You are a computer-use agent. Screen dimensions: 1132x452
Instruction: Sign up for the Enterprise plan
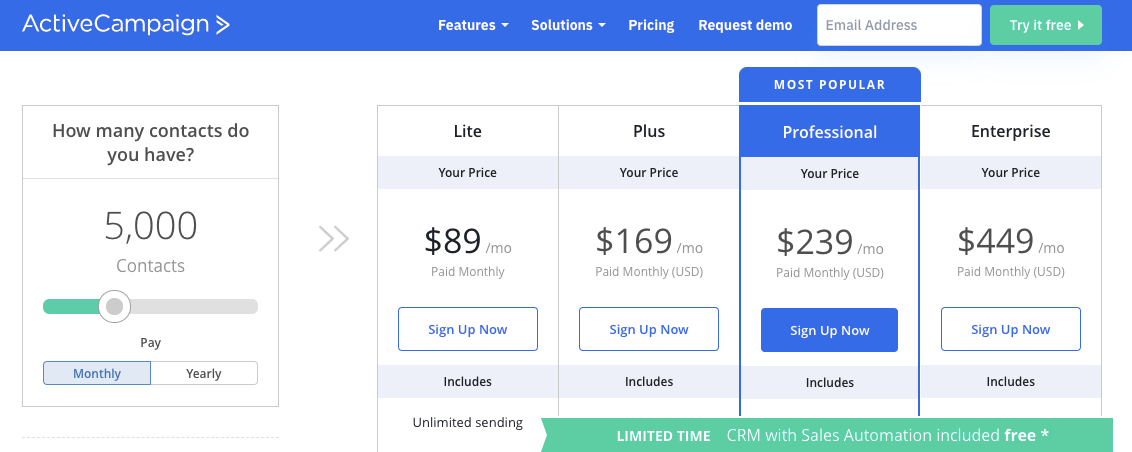pos(1011,329)
